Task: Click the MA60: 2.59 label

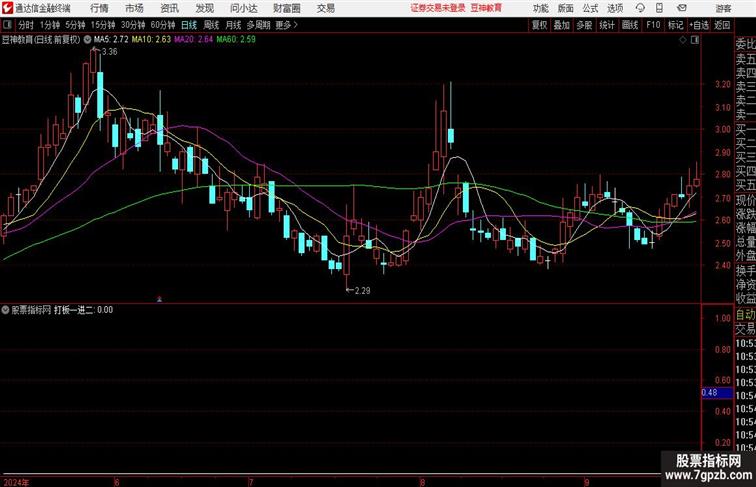Action: pos(236,40)
